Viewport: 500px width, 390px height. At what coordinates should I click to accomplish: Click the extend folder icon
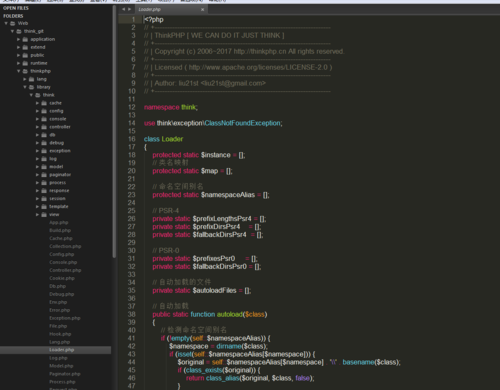pyautogui.click(x=25, y=47)
